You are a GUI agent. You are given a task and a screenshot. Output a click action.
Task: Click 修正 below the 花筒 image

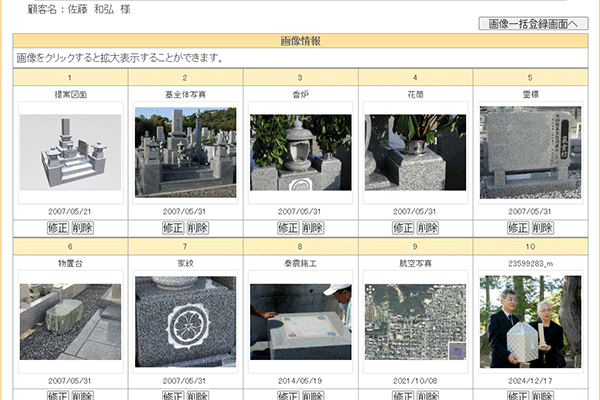point(403,228)
